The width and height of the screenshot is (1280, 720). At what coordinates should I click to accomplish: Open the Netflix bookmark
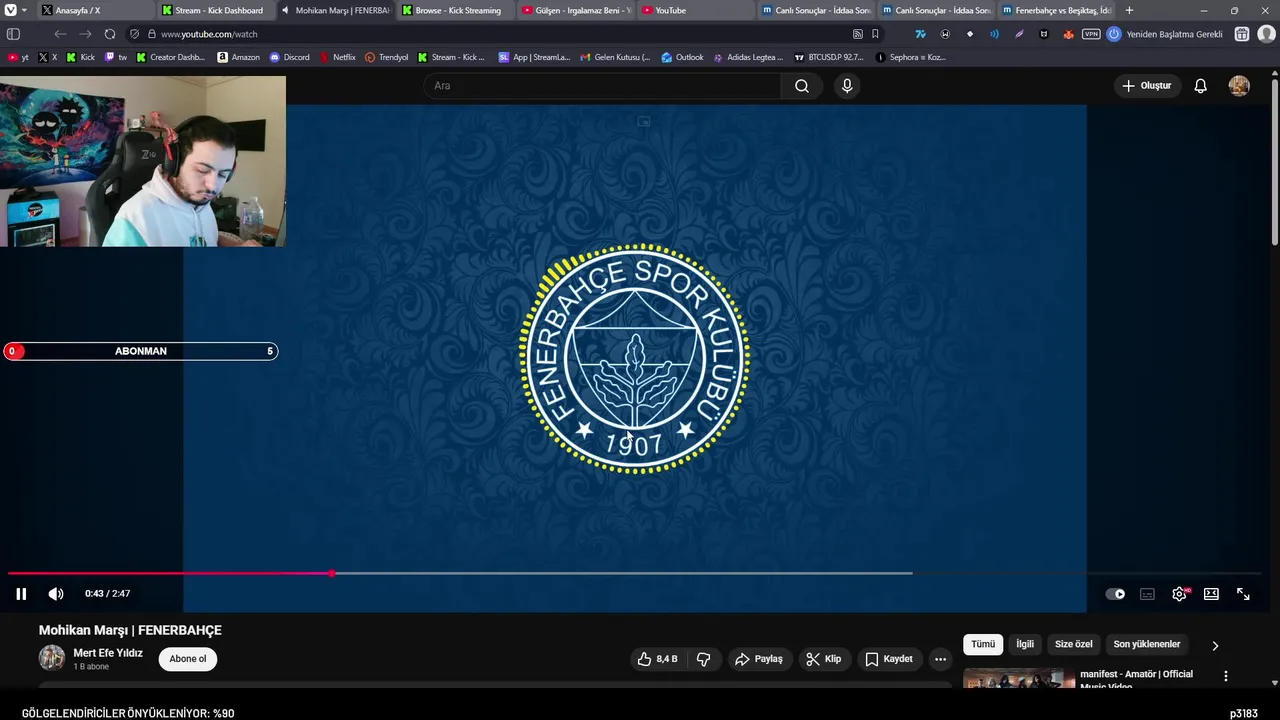(338, 57)
